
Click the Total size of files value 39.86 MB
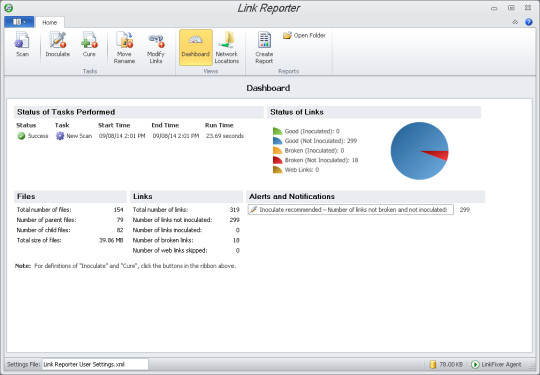coord(111,240)
